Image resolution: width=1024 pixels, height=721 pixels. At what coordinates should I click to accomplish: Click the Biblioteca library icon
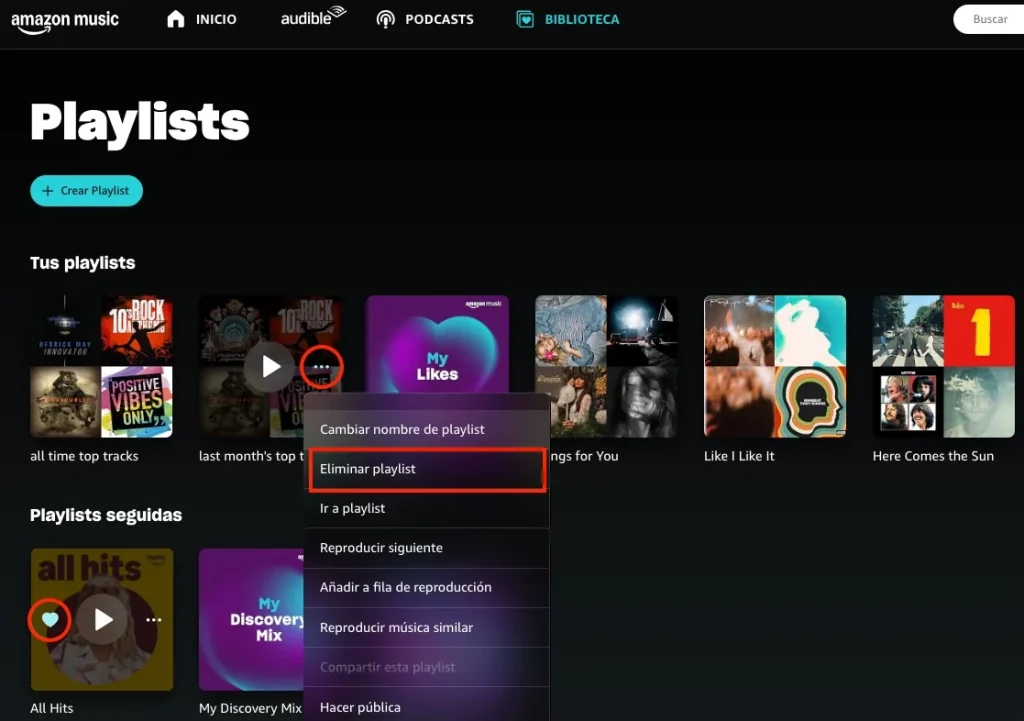click(525, 19)
